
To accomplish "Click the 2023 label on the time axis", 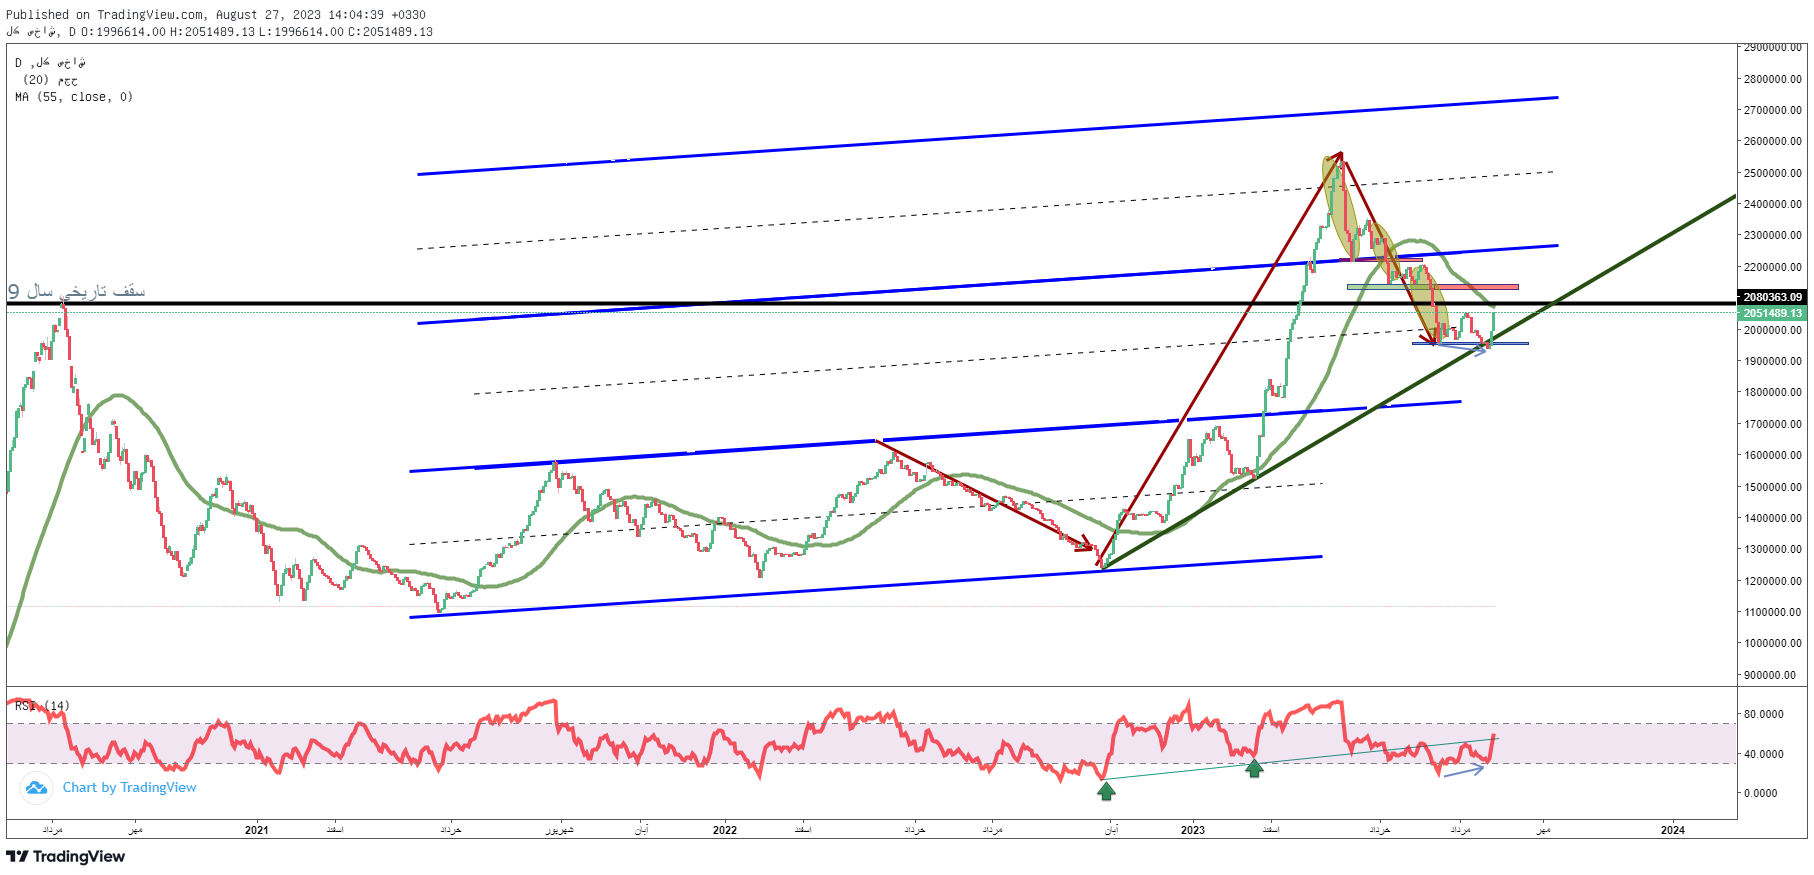I will [1192, 830].
